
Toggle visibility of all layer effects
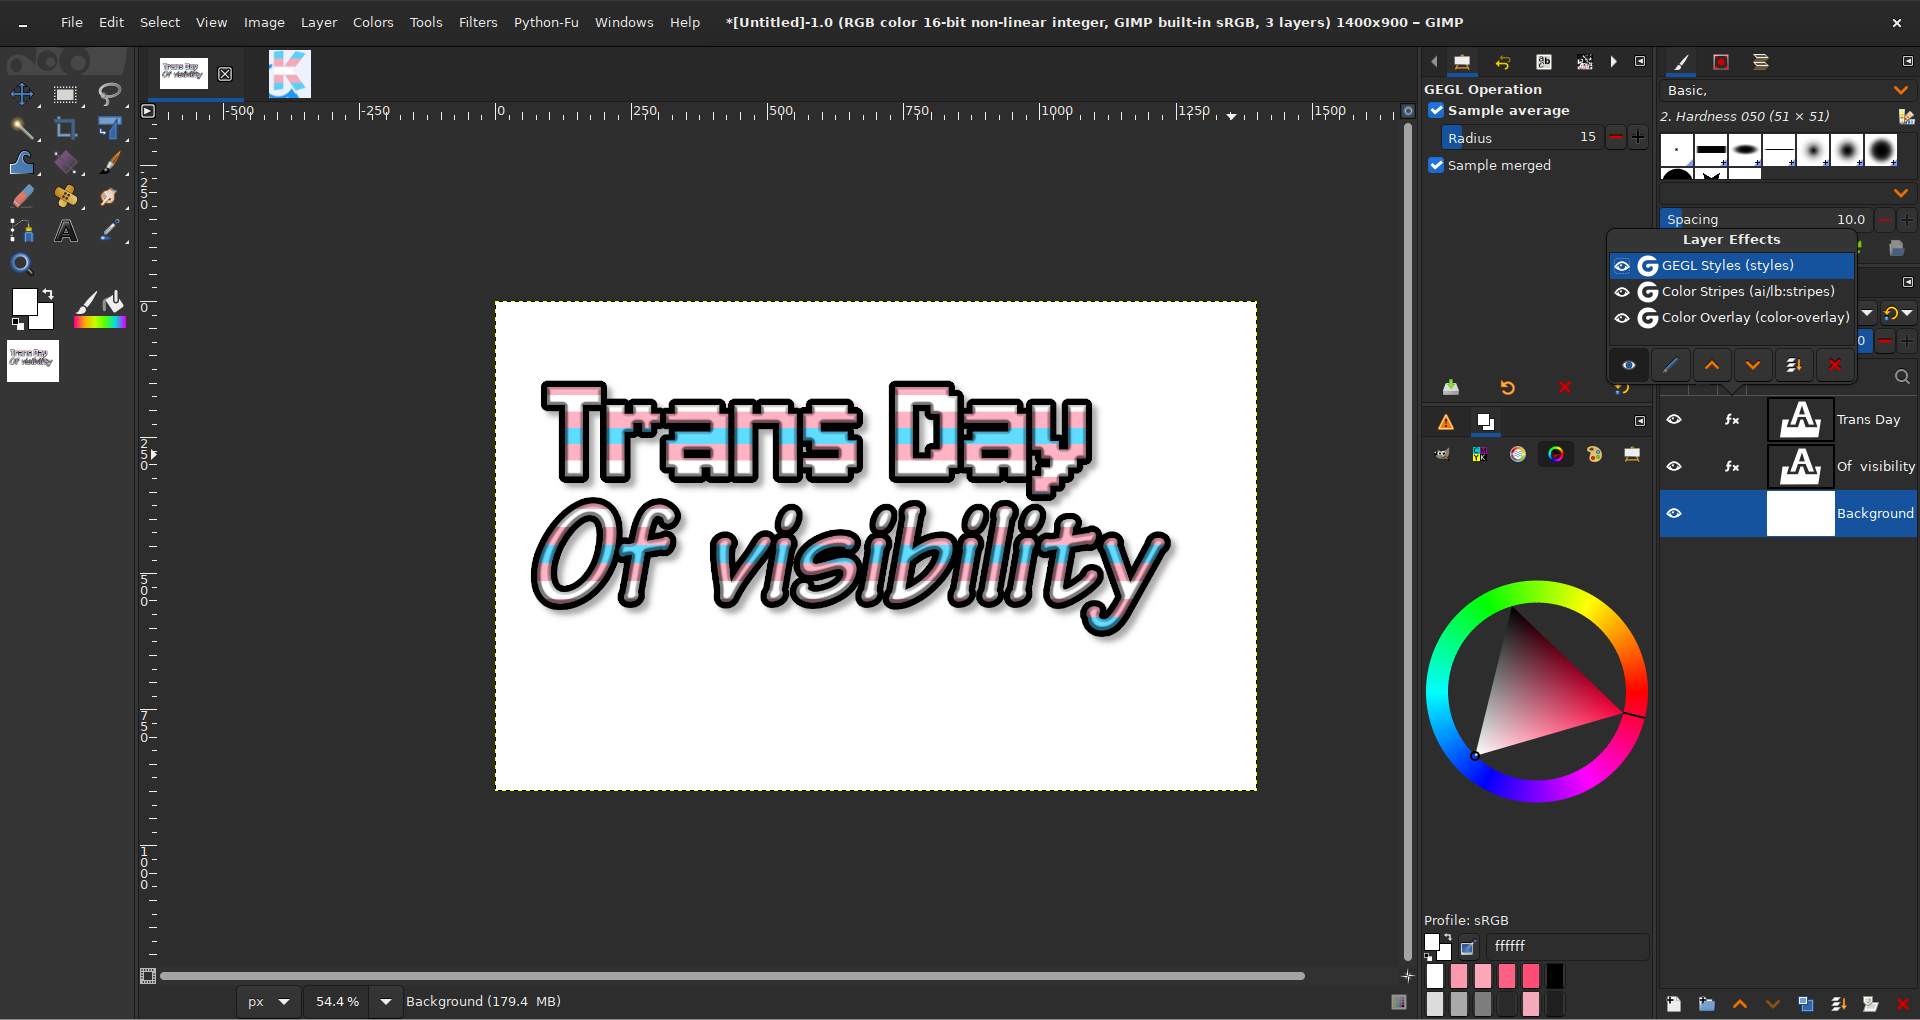tap(1629, 365)
